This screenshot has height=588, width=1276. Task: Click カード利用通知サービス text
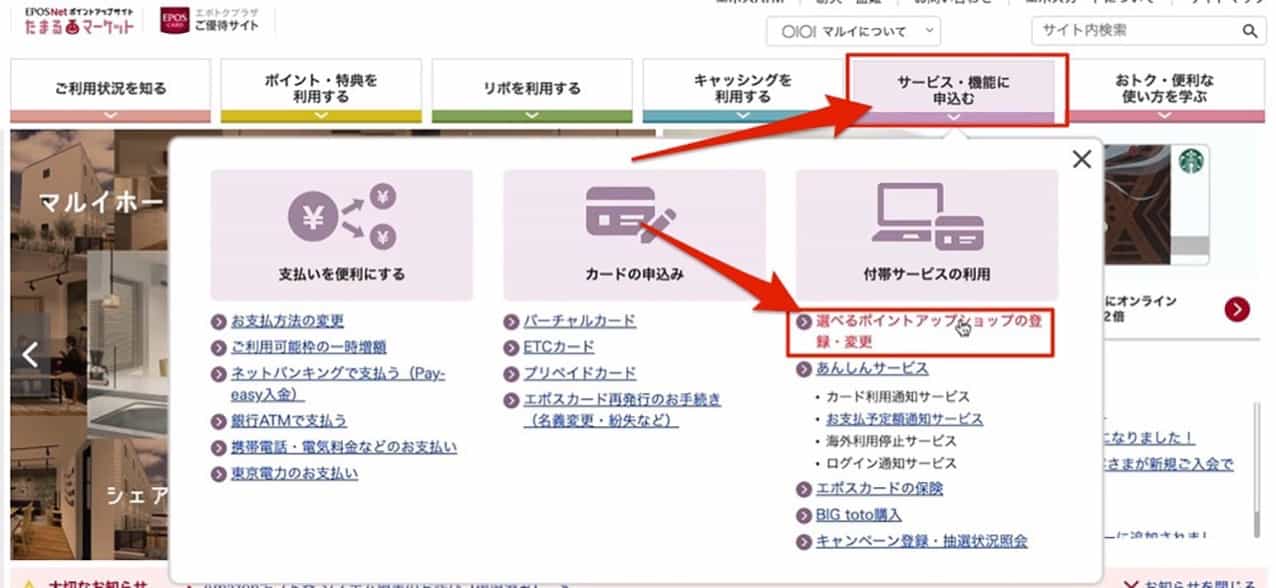(x=897, y=397)
